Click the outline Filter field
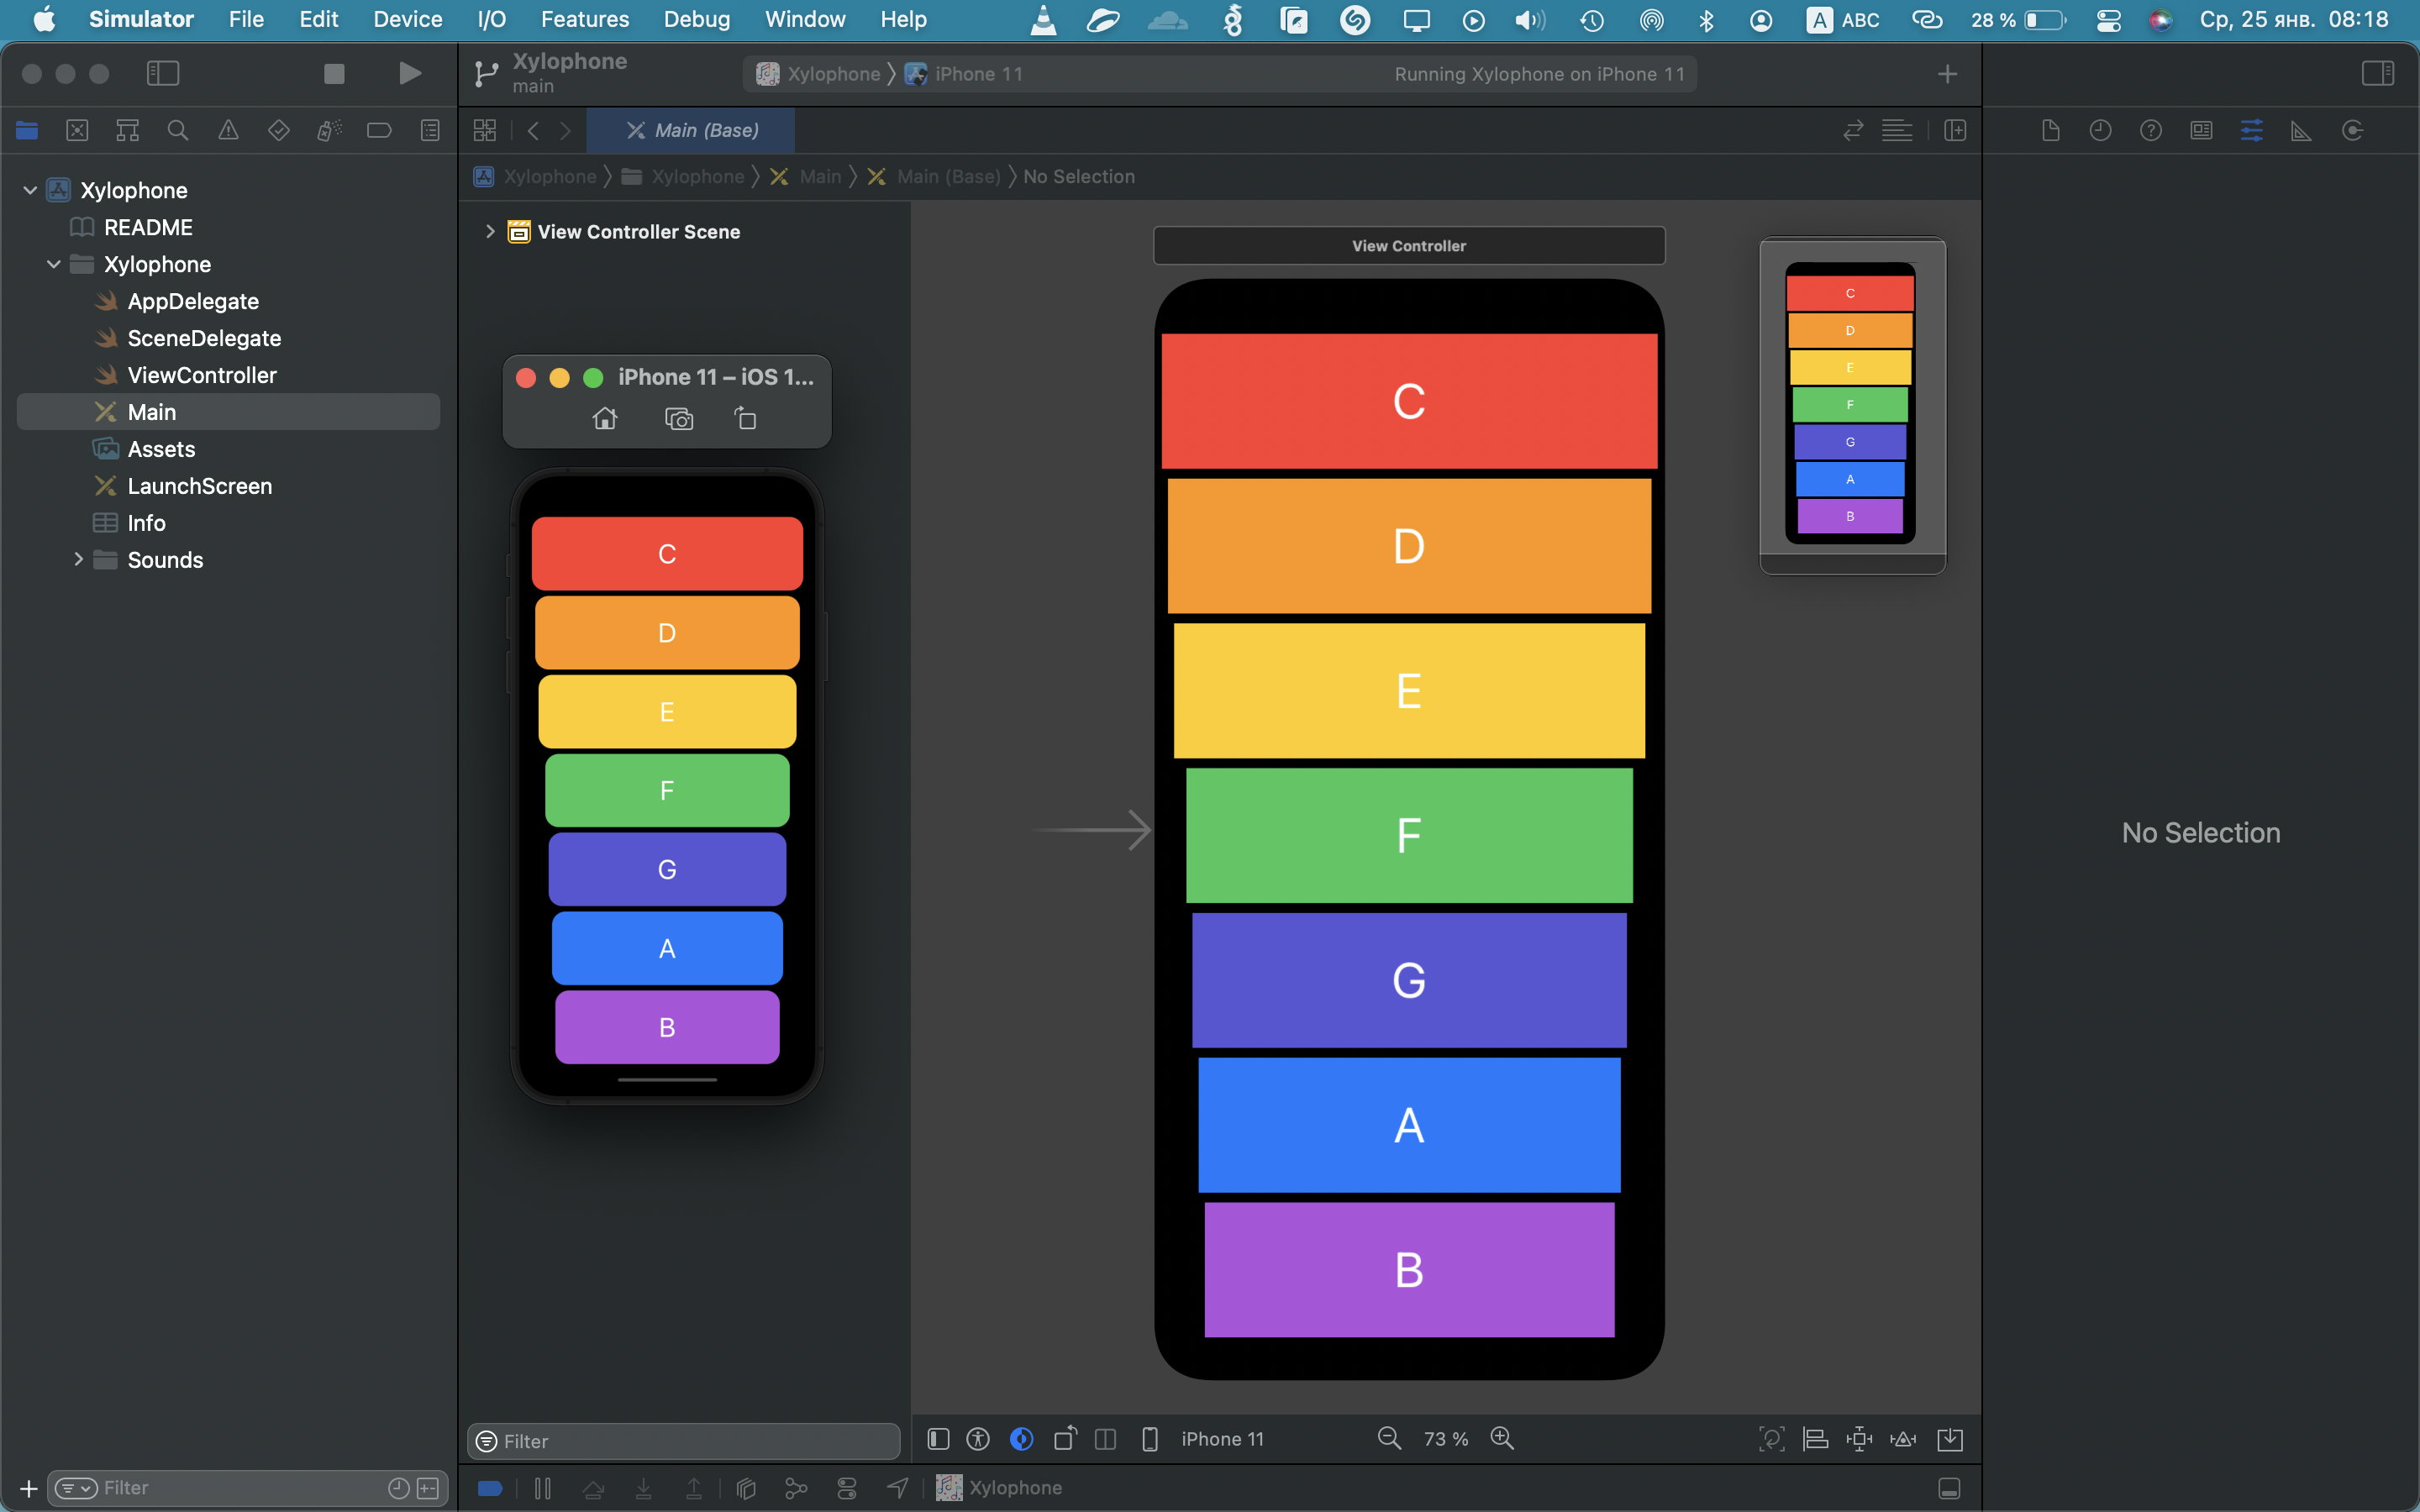This screenshot has width=2420, height=1512. 684,1441
